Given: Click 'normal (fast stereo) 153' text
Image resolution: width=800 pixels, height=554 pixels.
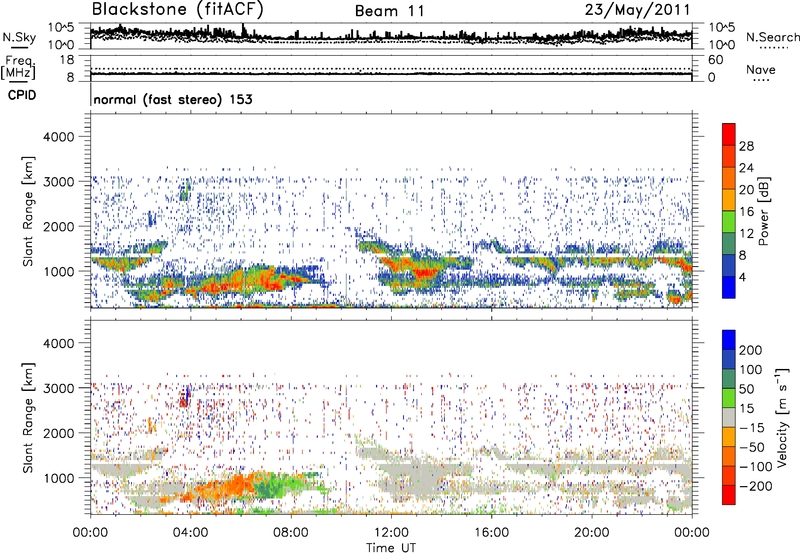Looking at the screenshot, I should coord(173,99).
